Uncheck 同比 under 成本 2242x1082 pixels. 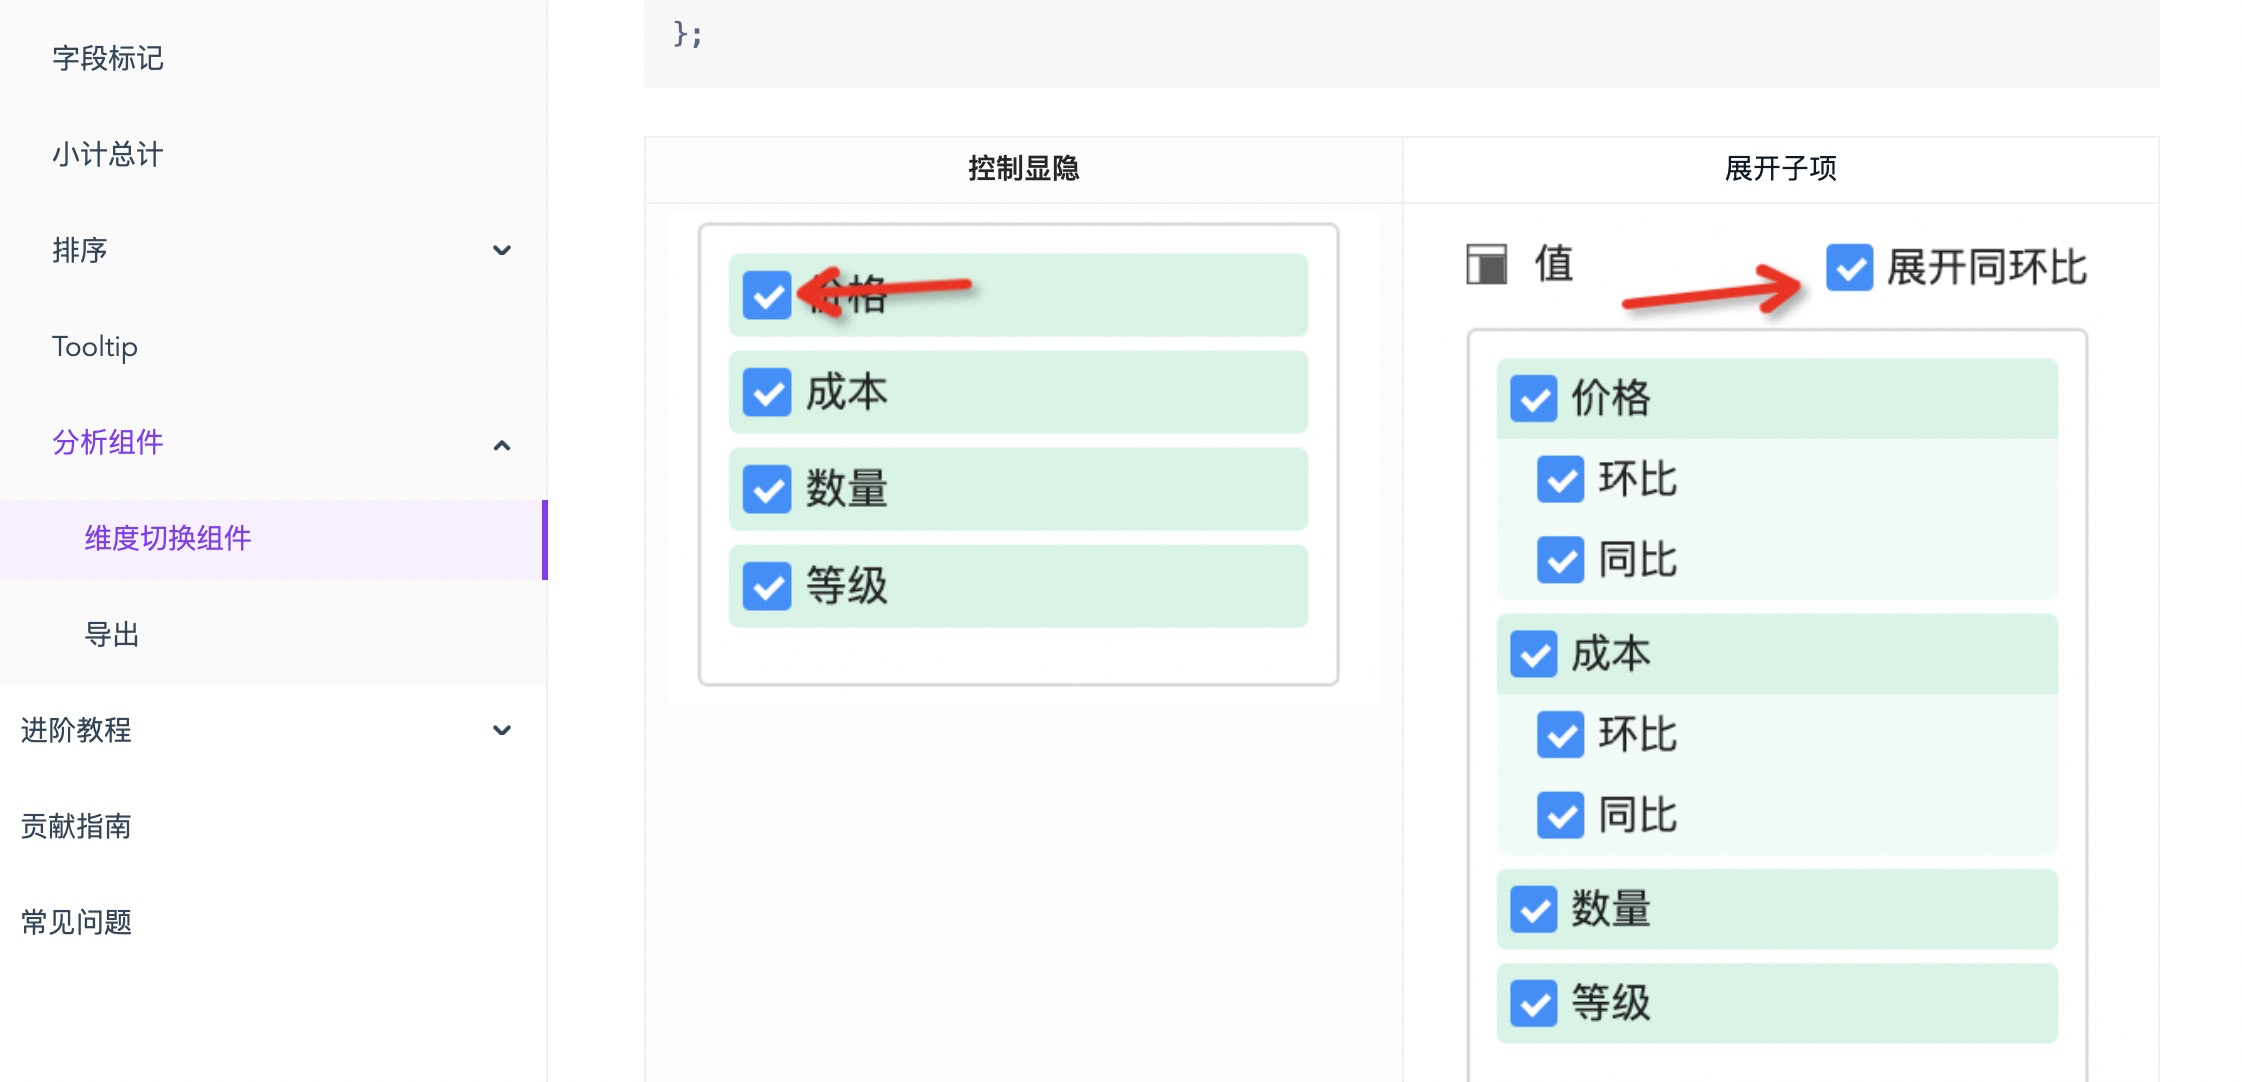1559,816
